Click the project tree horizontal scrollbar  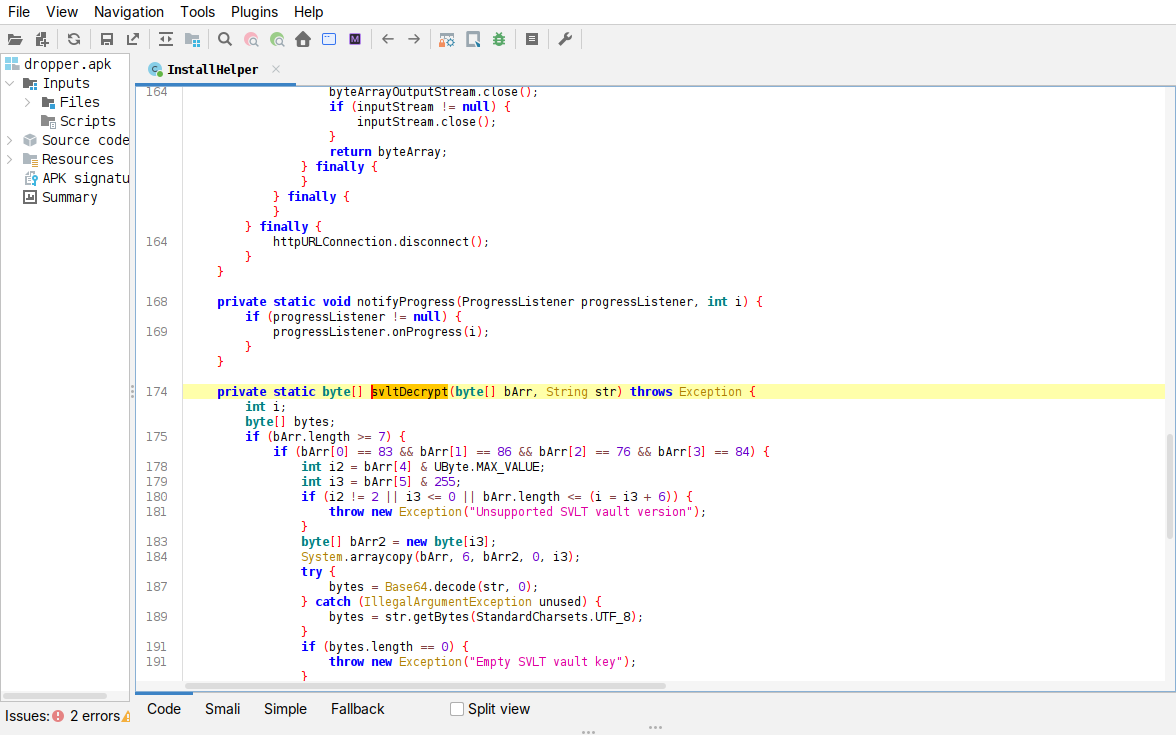55,696
